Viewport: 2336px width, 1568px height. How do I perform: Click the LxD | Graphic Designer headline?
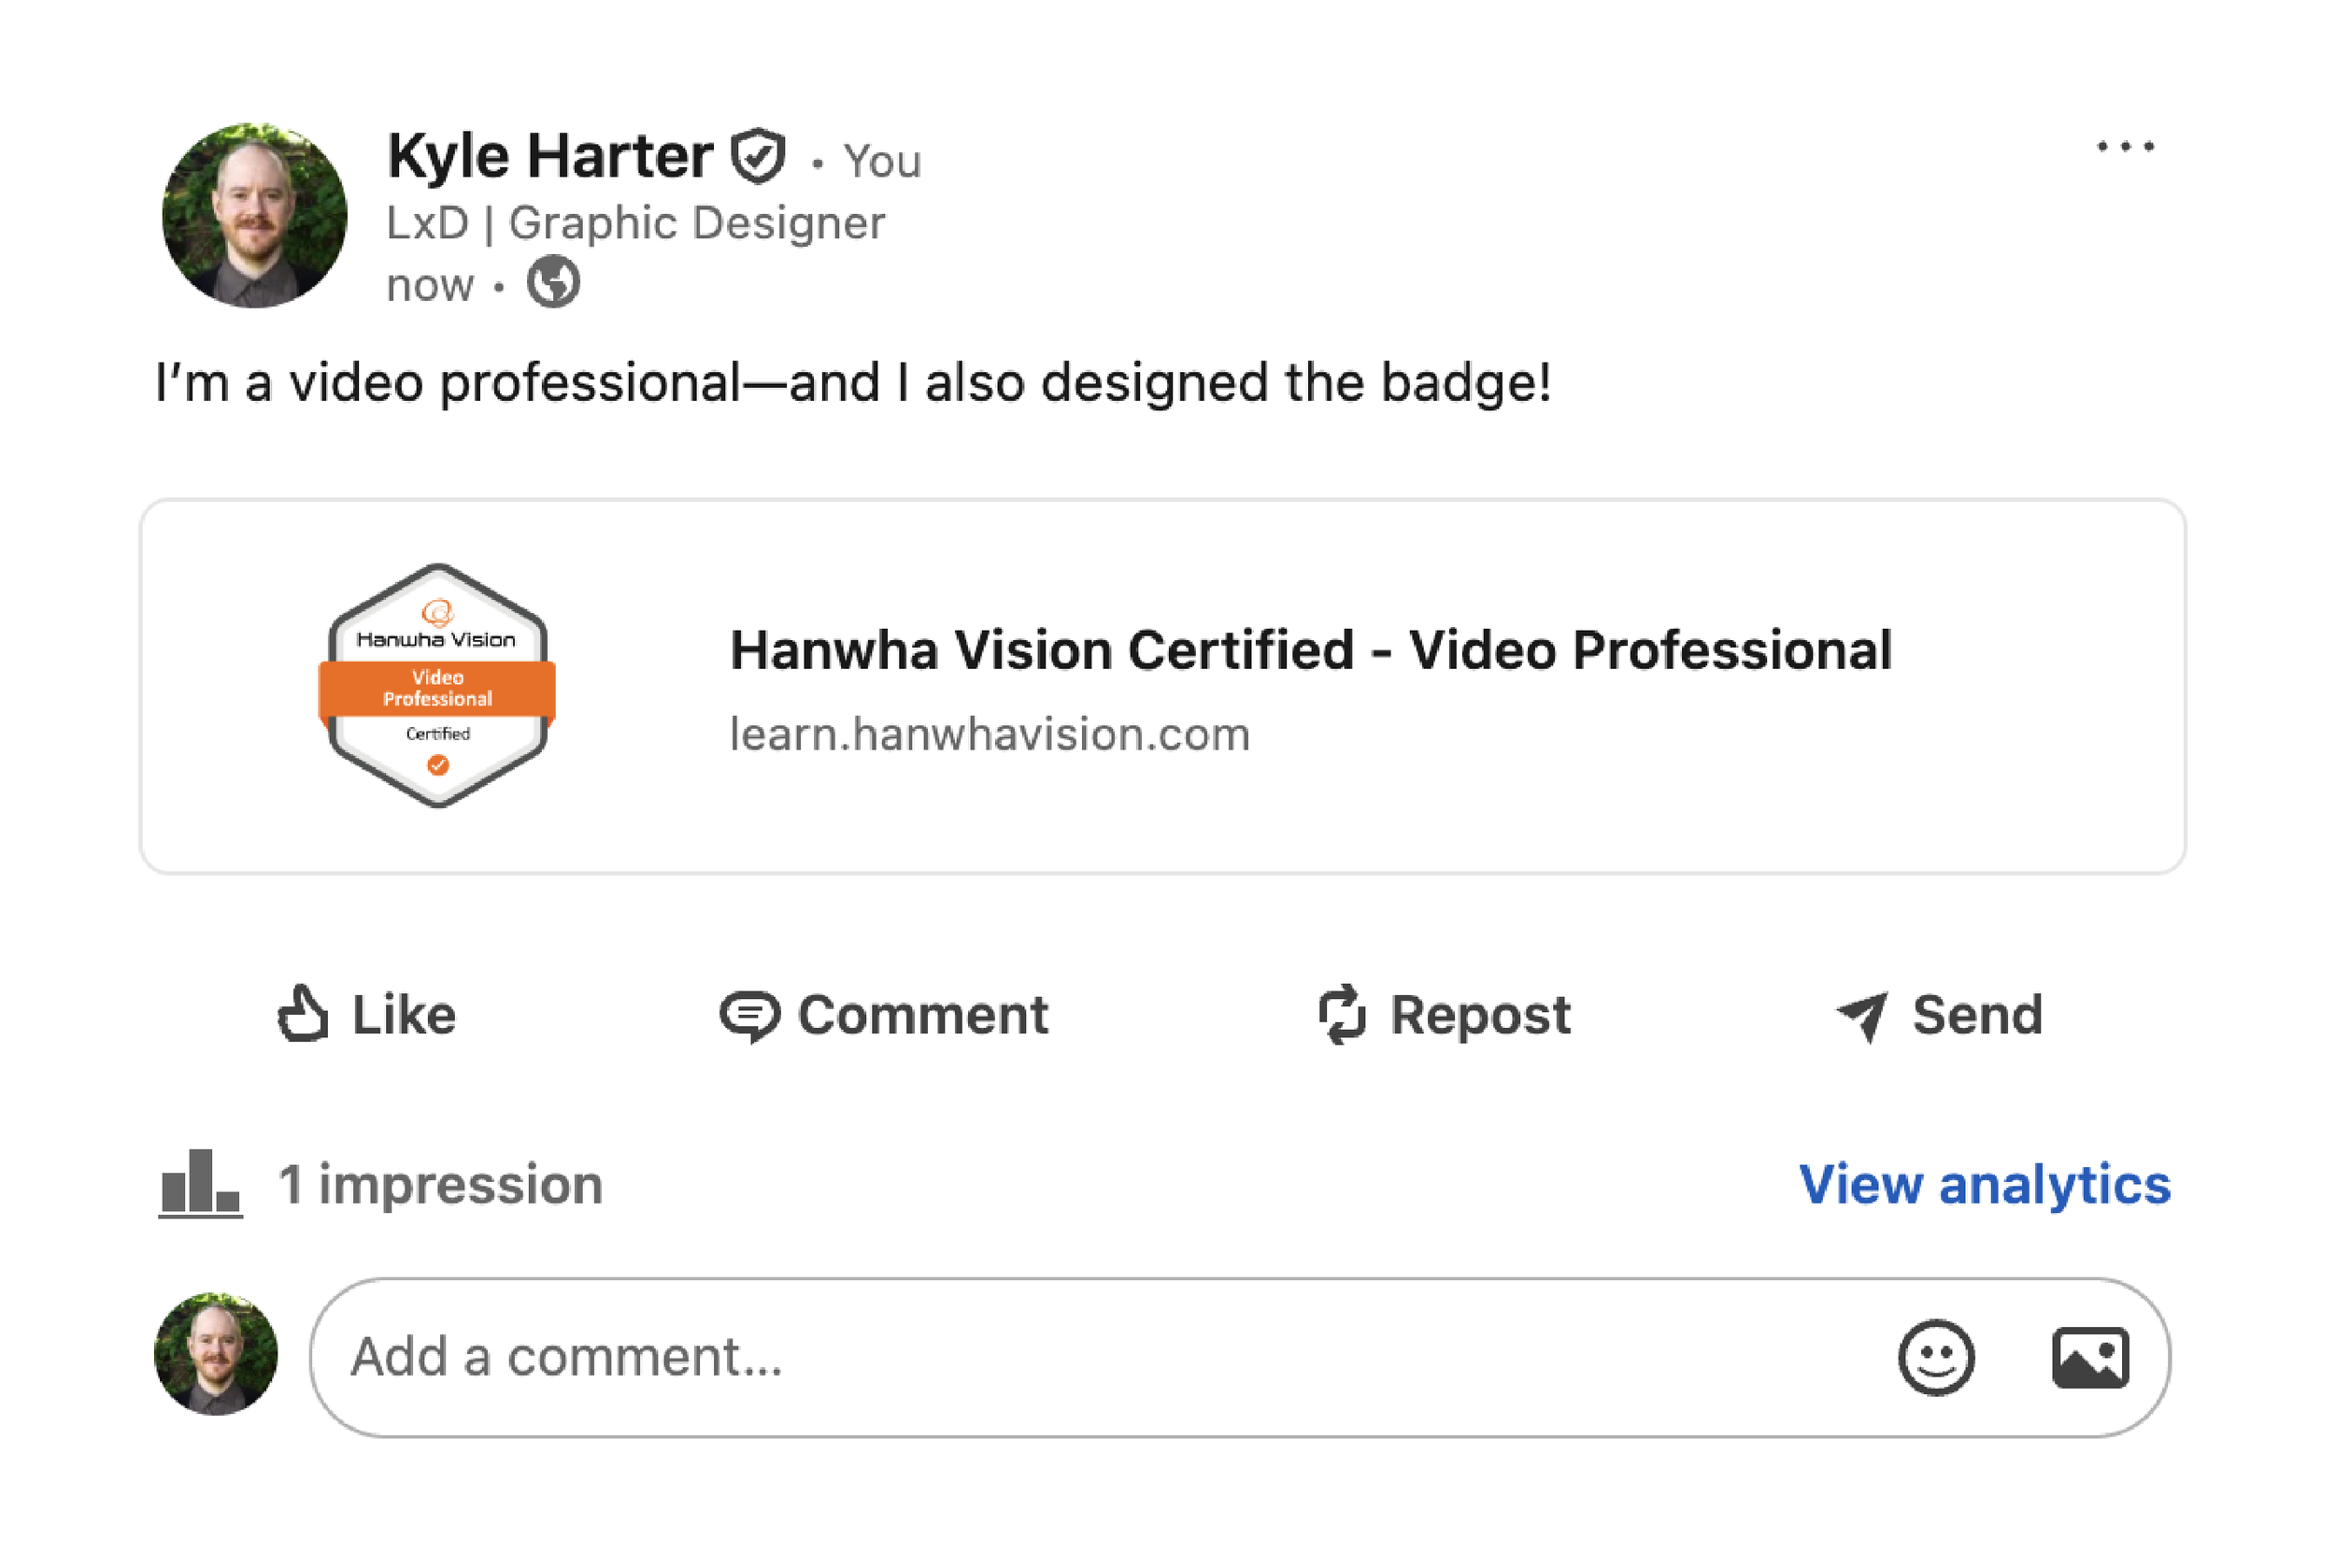[x=636, y=222]
